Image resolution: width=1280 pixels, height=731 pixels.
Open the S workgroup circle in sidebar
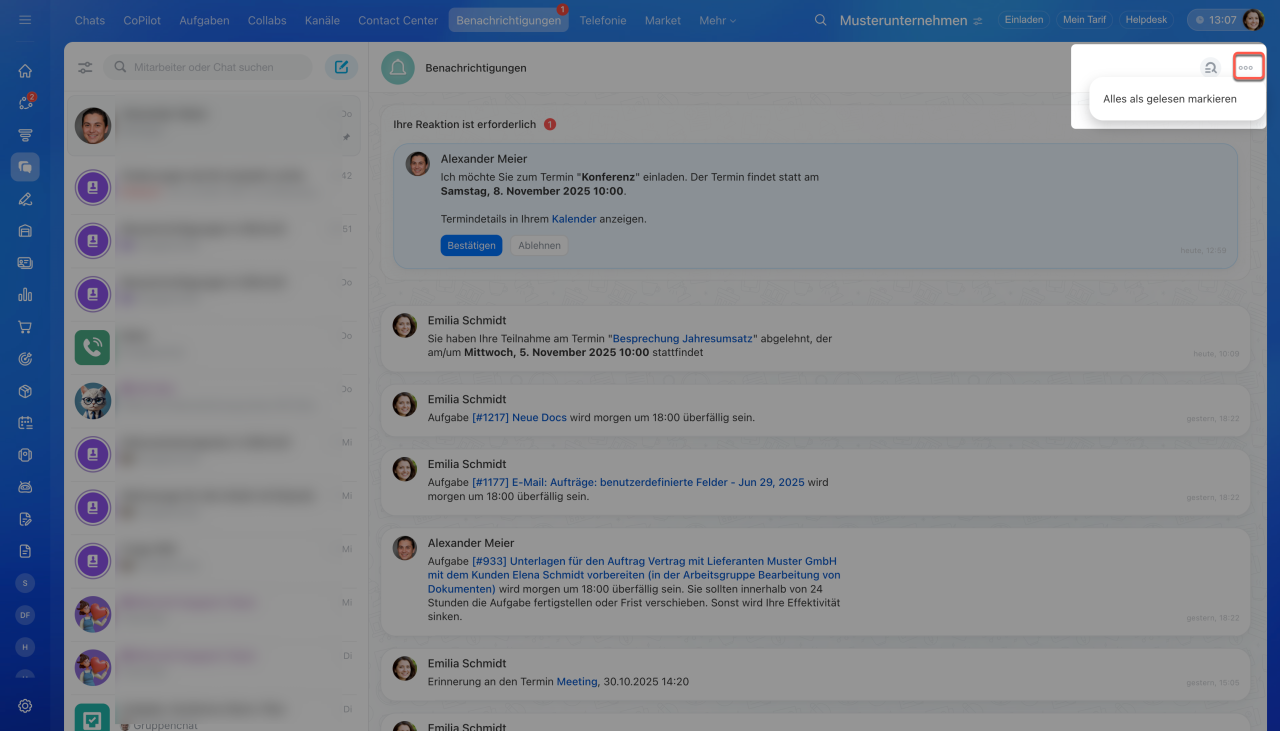(x=25, y=583)
